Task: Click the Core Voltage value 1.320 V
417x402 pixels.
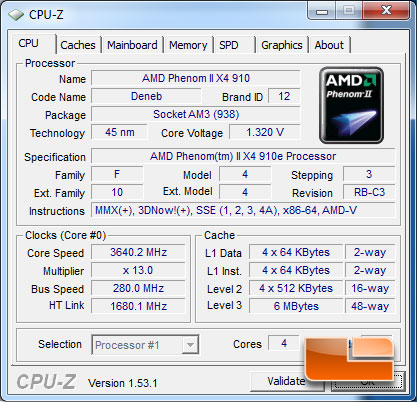Action: 265,132
